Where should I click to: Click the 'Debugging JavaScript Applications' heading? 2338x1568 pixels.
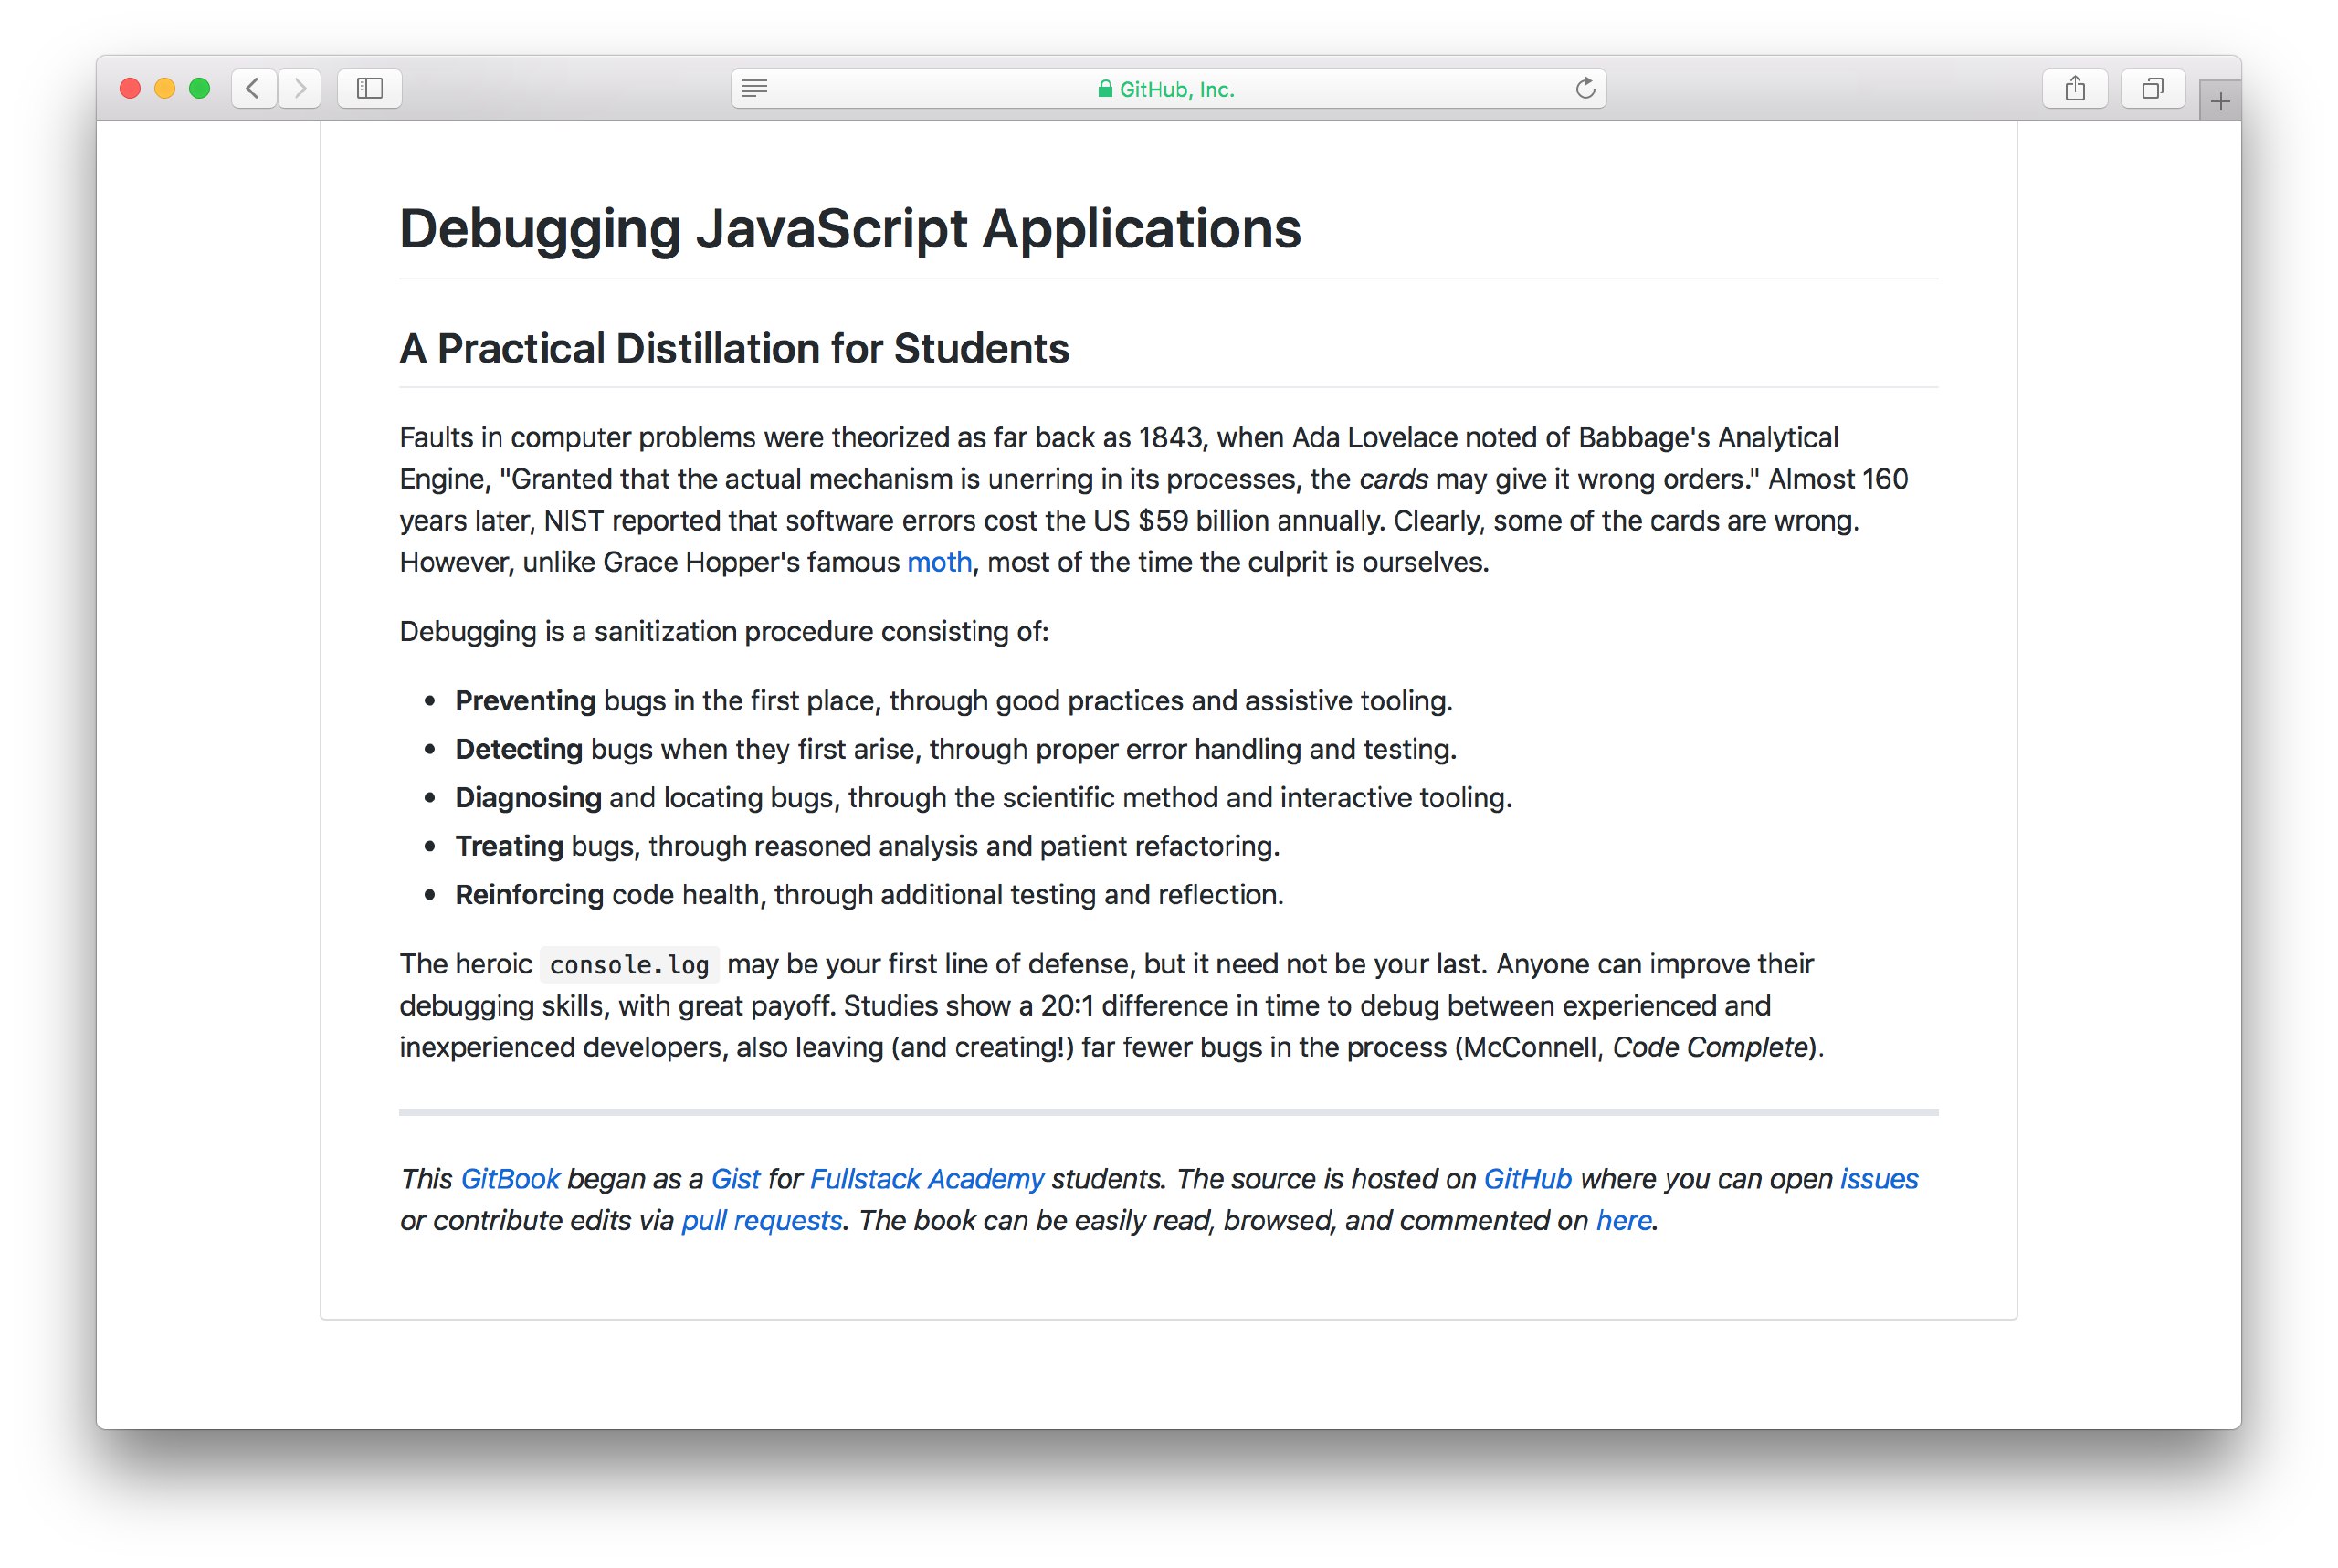coord(850,229)
